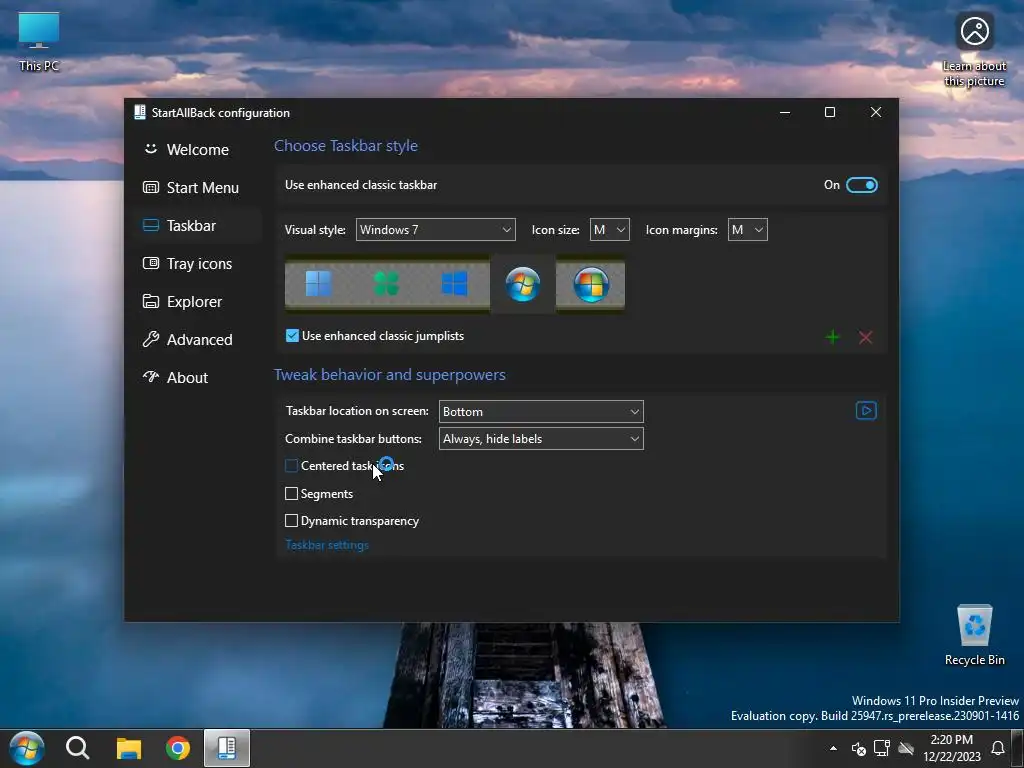Select the Windows 7 start orb
Viewport: 1024px width, 768px height.
522,284
